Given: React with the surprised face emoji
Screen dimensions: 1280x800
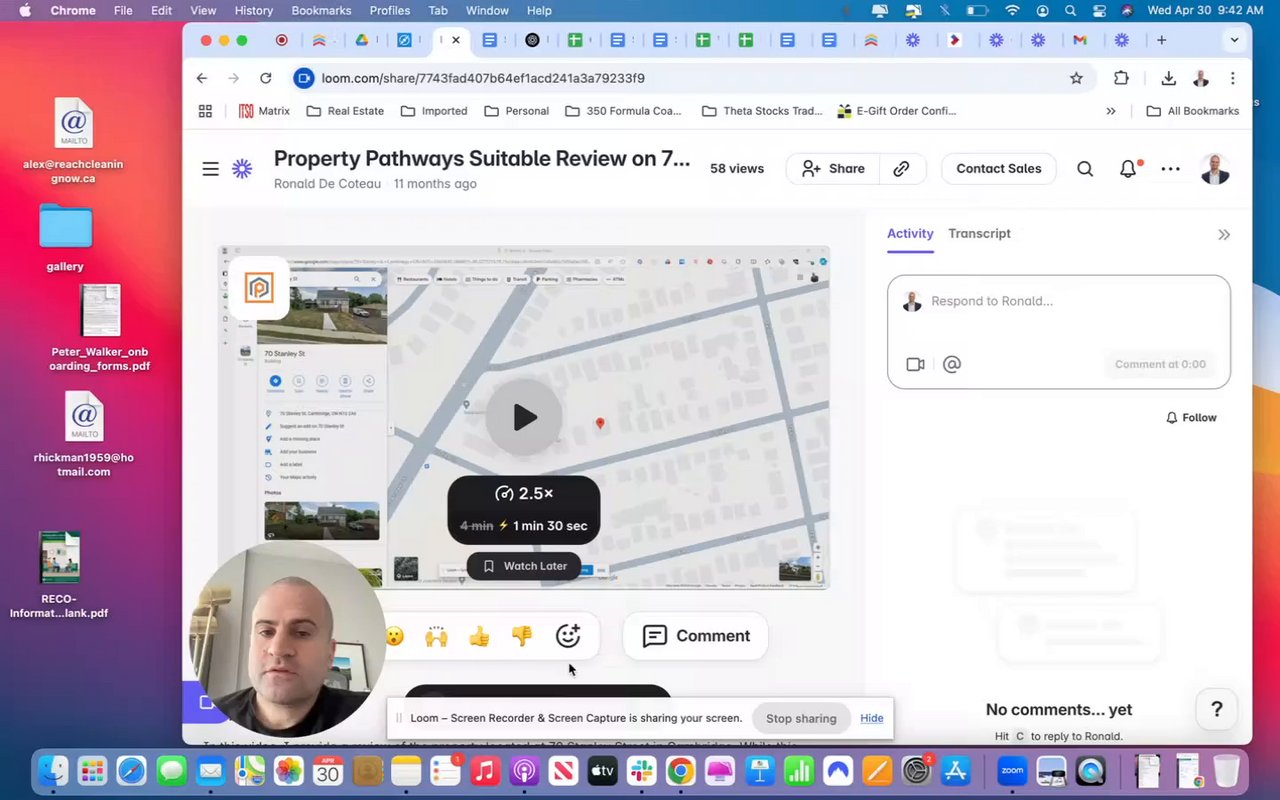Looking at the screenshot, I should pyautogui.click(x=395, y=636).
